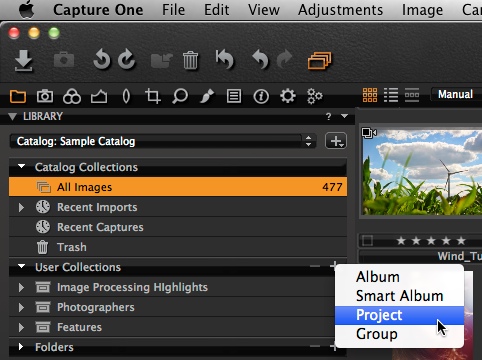Click the Undo arrow icon
The width and height of the screenshot is (482, 360).
coord(260,60)
